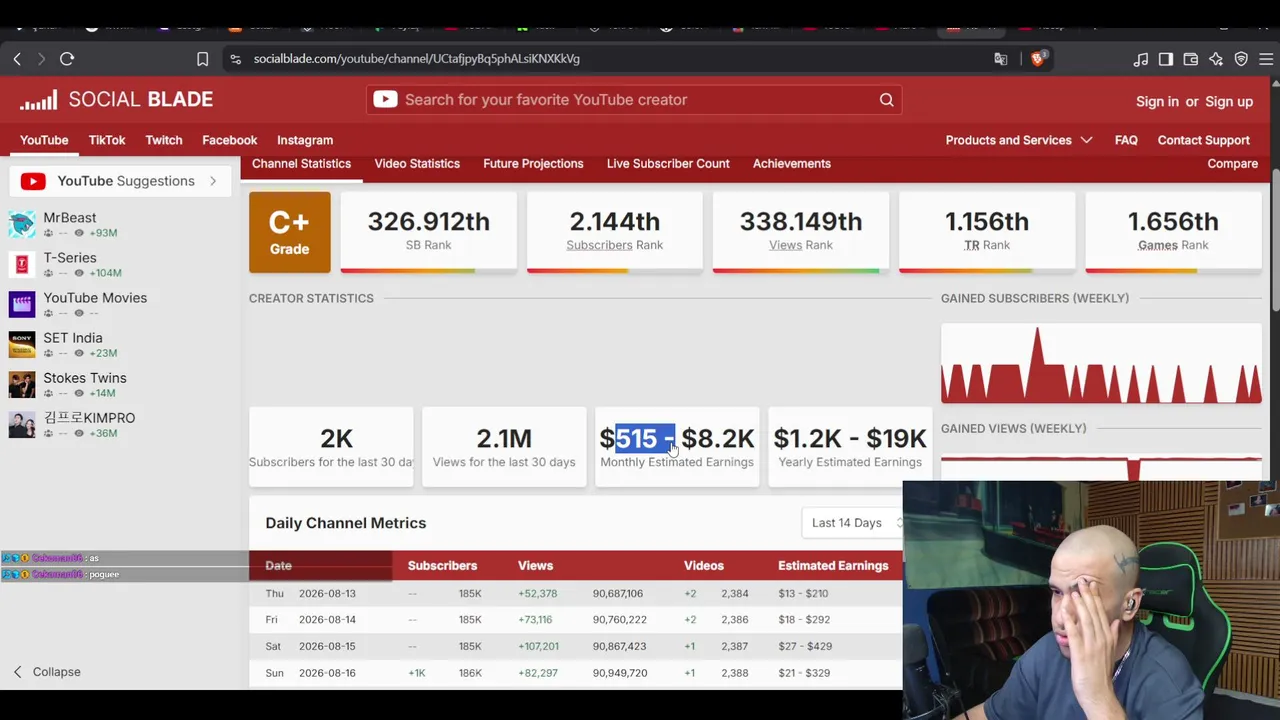Click the Estimated Earnings column header
1280x720 pixels.
pyautogui.click(x=833, y=566)
